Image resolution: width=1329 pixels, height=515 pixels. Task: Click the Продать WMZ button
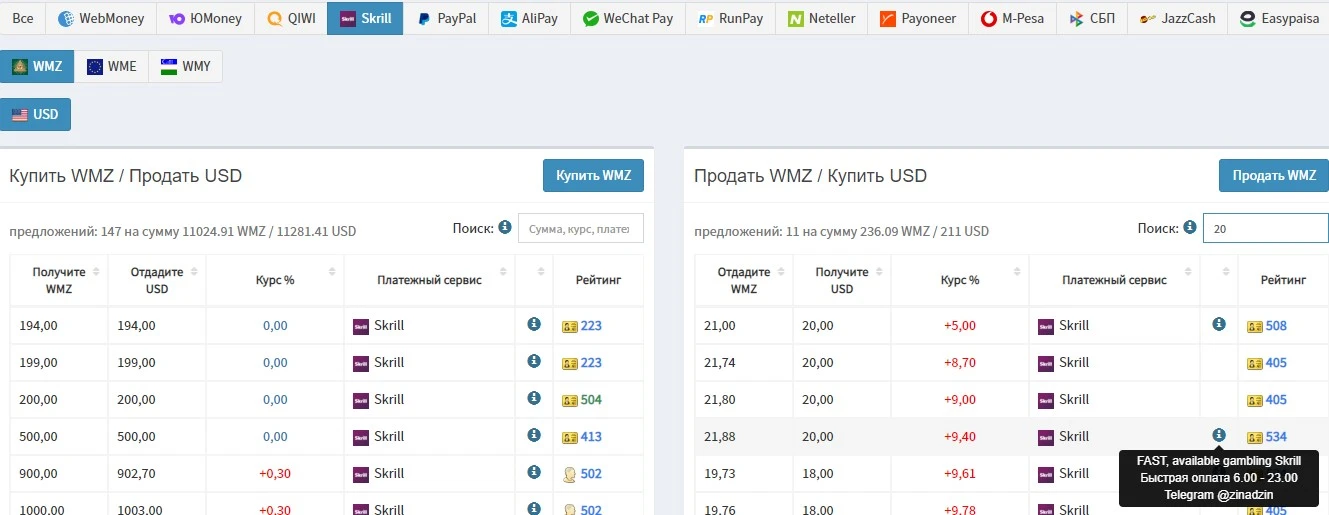(1273, 175)
